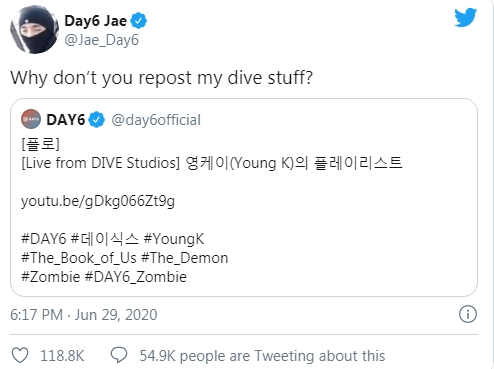494x369 pixels.
Task: Open Day6 Jae's profile picture
Action: pos(34,29)
